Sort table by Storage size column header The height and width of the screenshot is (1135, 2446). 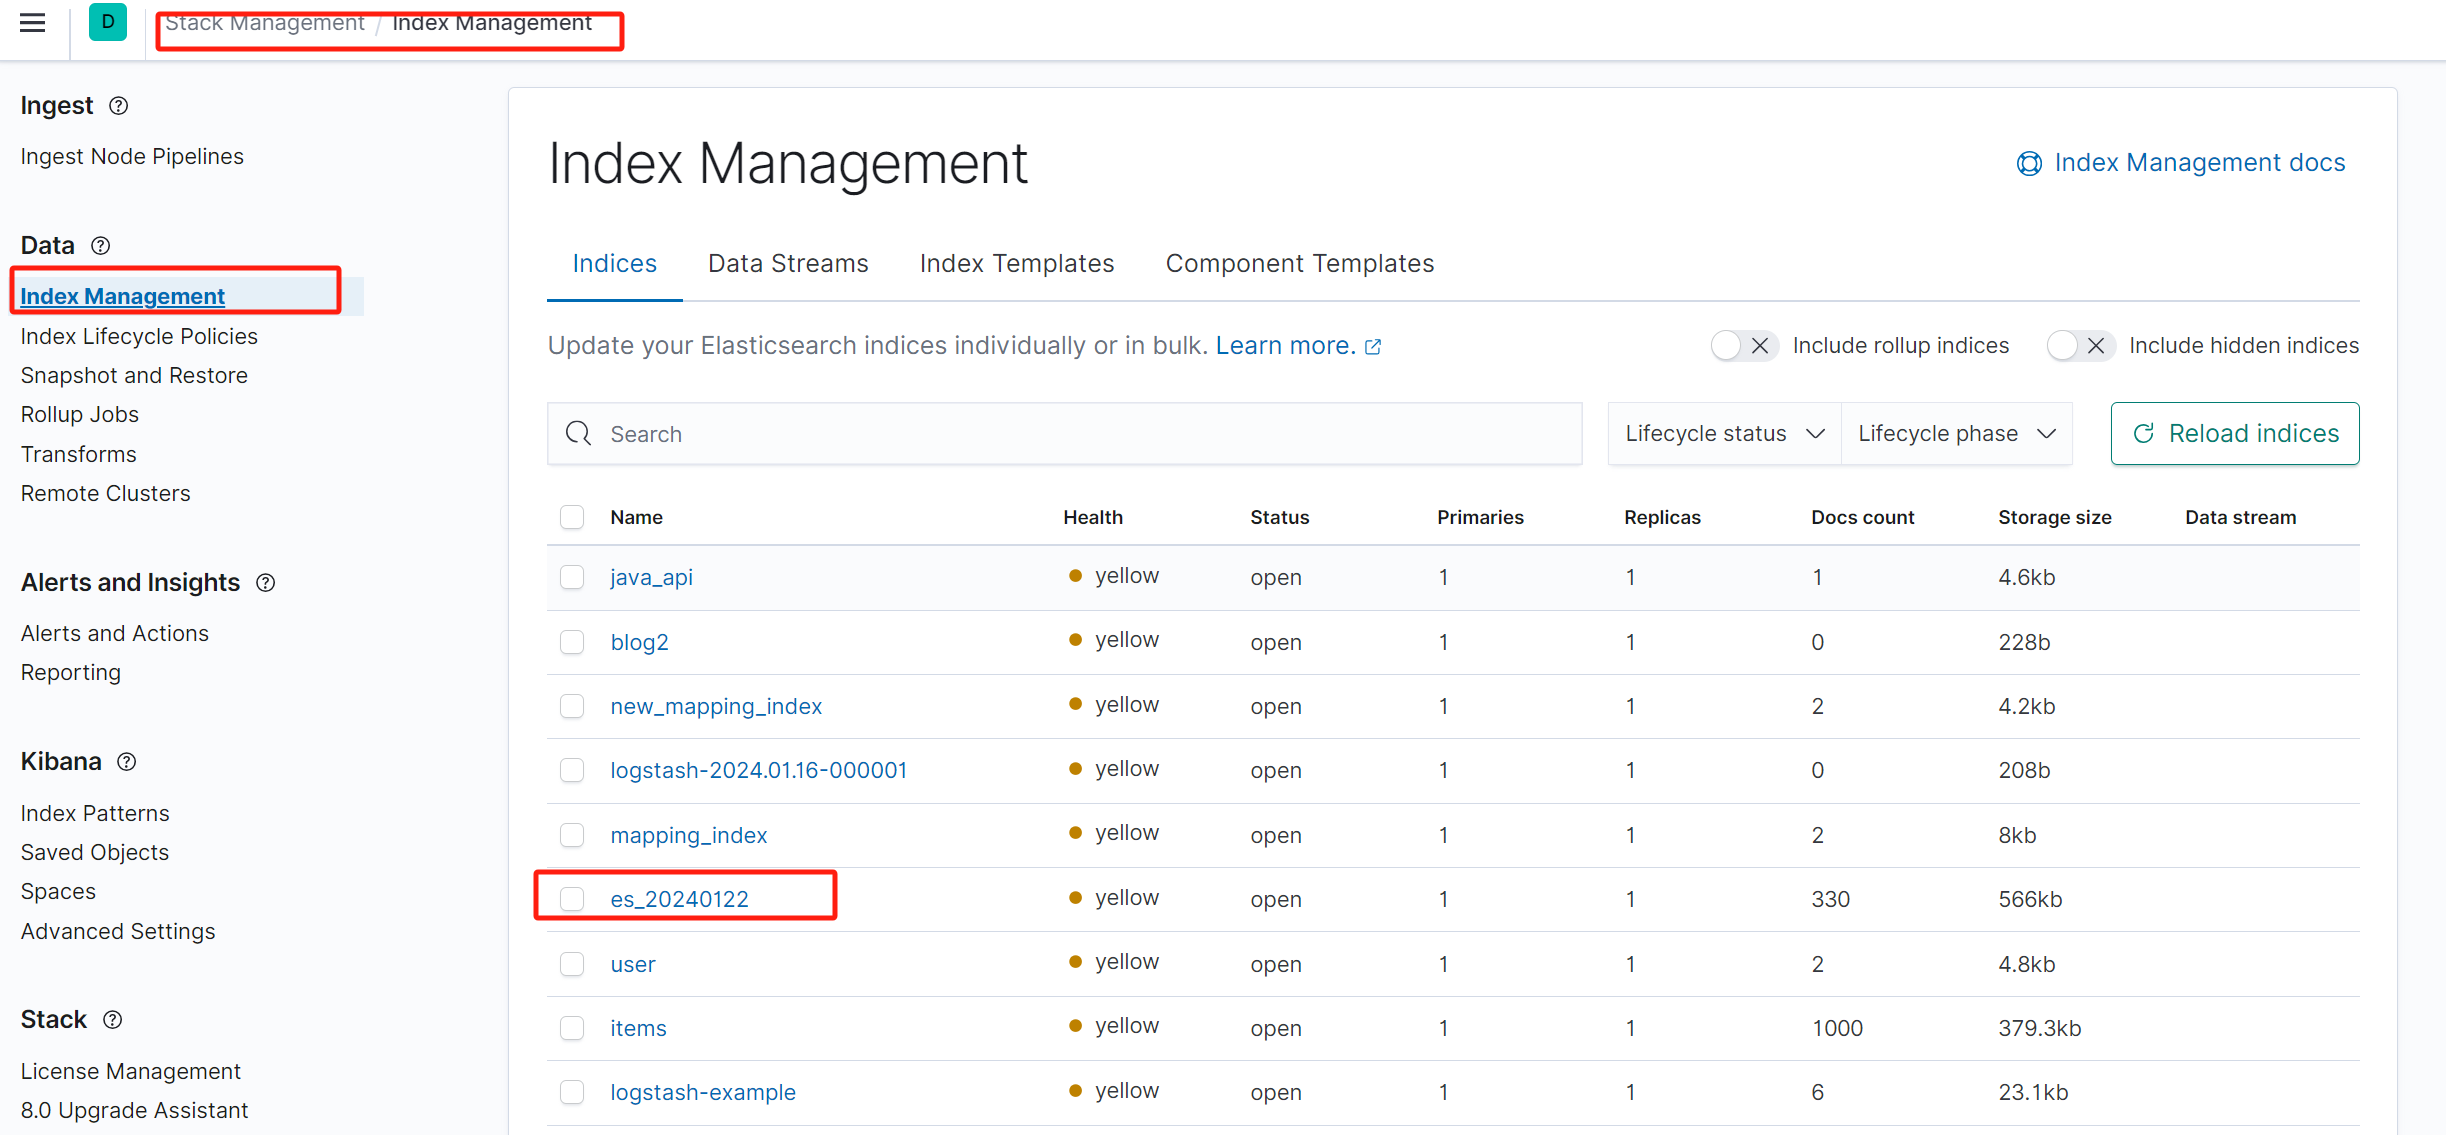(x=2055, y=517)
